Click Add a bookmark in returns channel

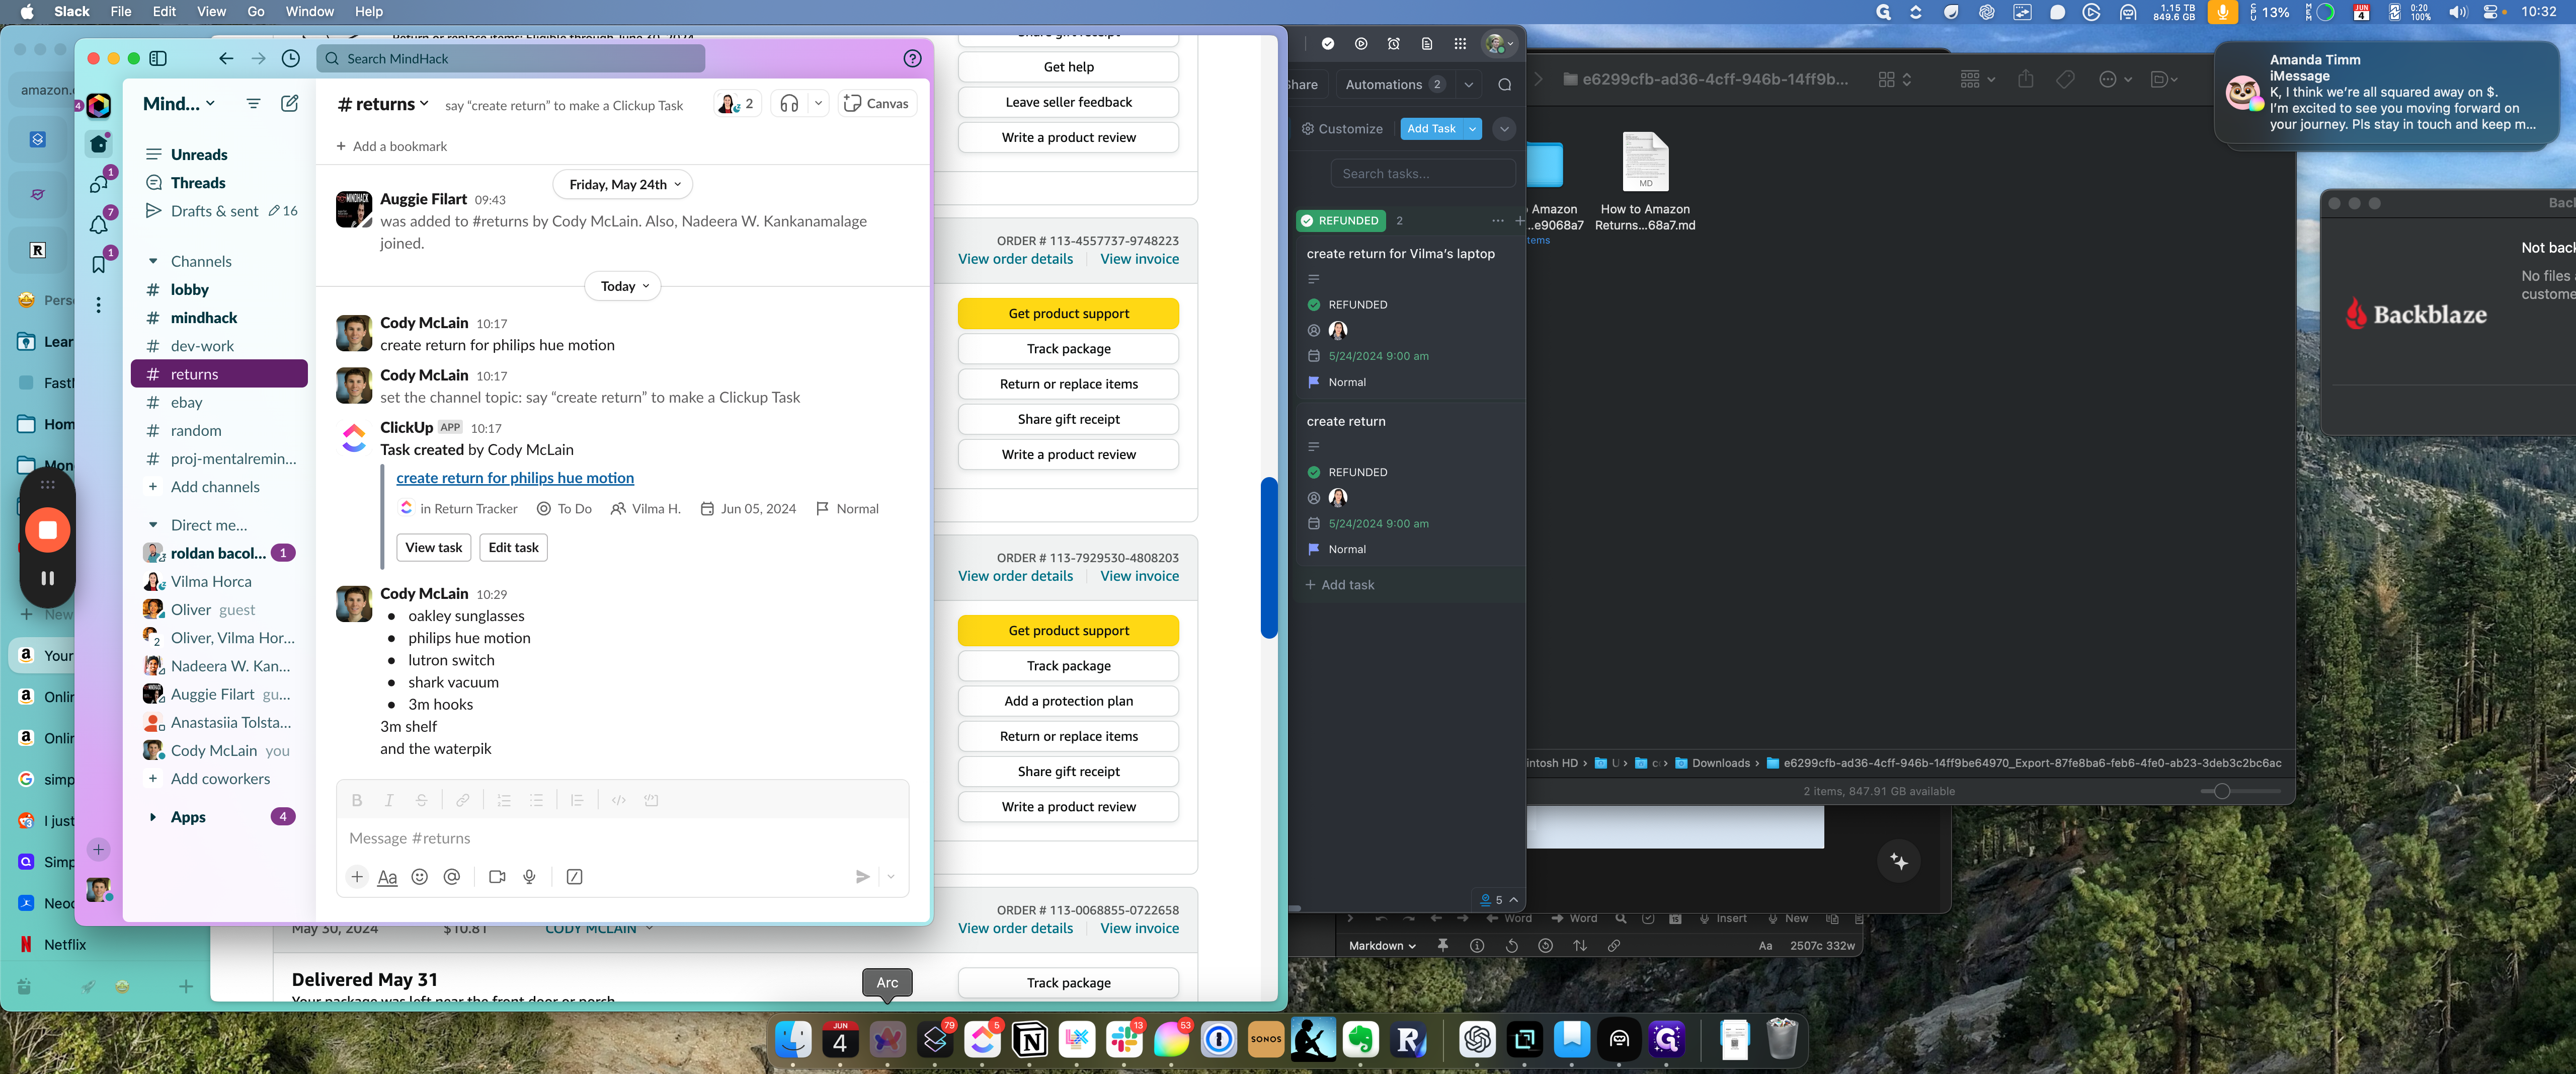(x=392, y=146)
